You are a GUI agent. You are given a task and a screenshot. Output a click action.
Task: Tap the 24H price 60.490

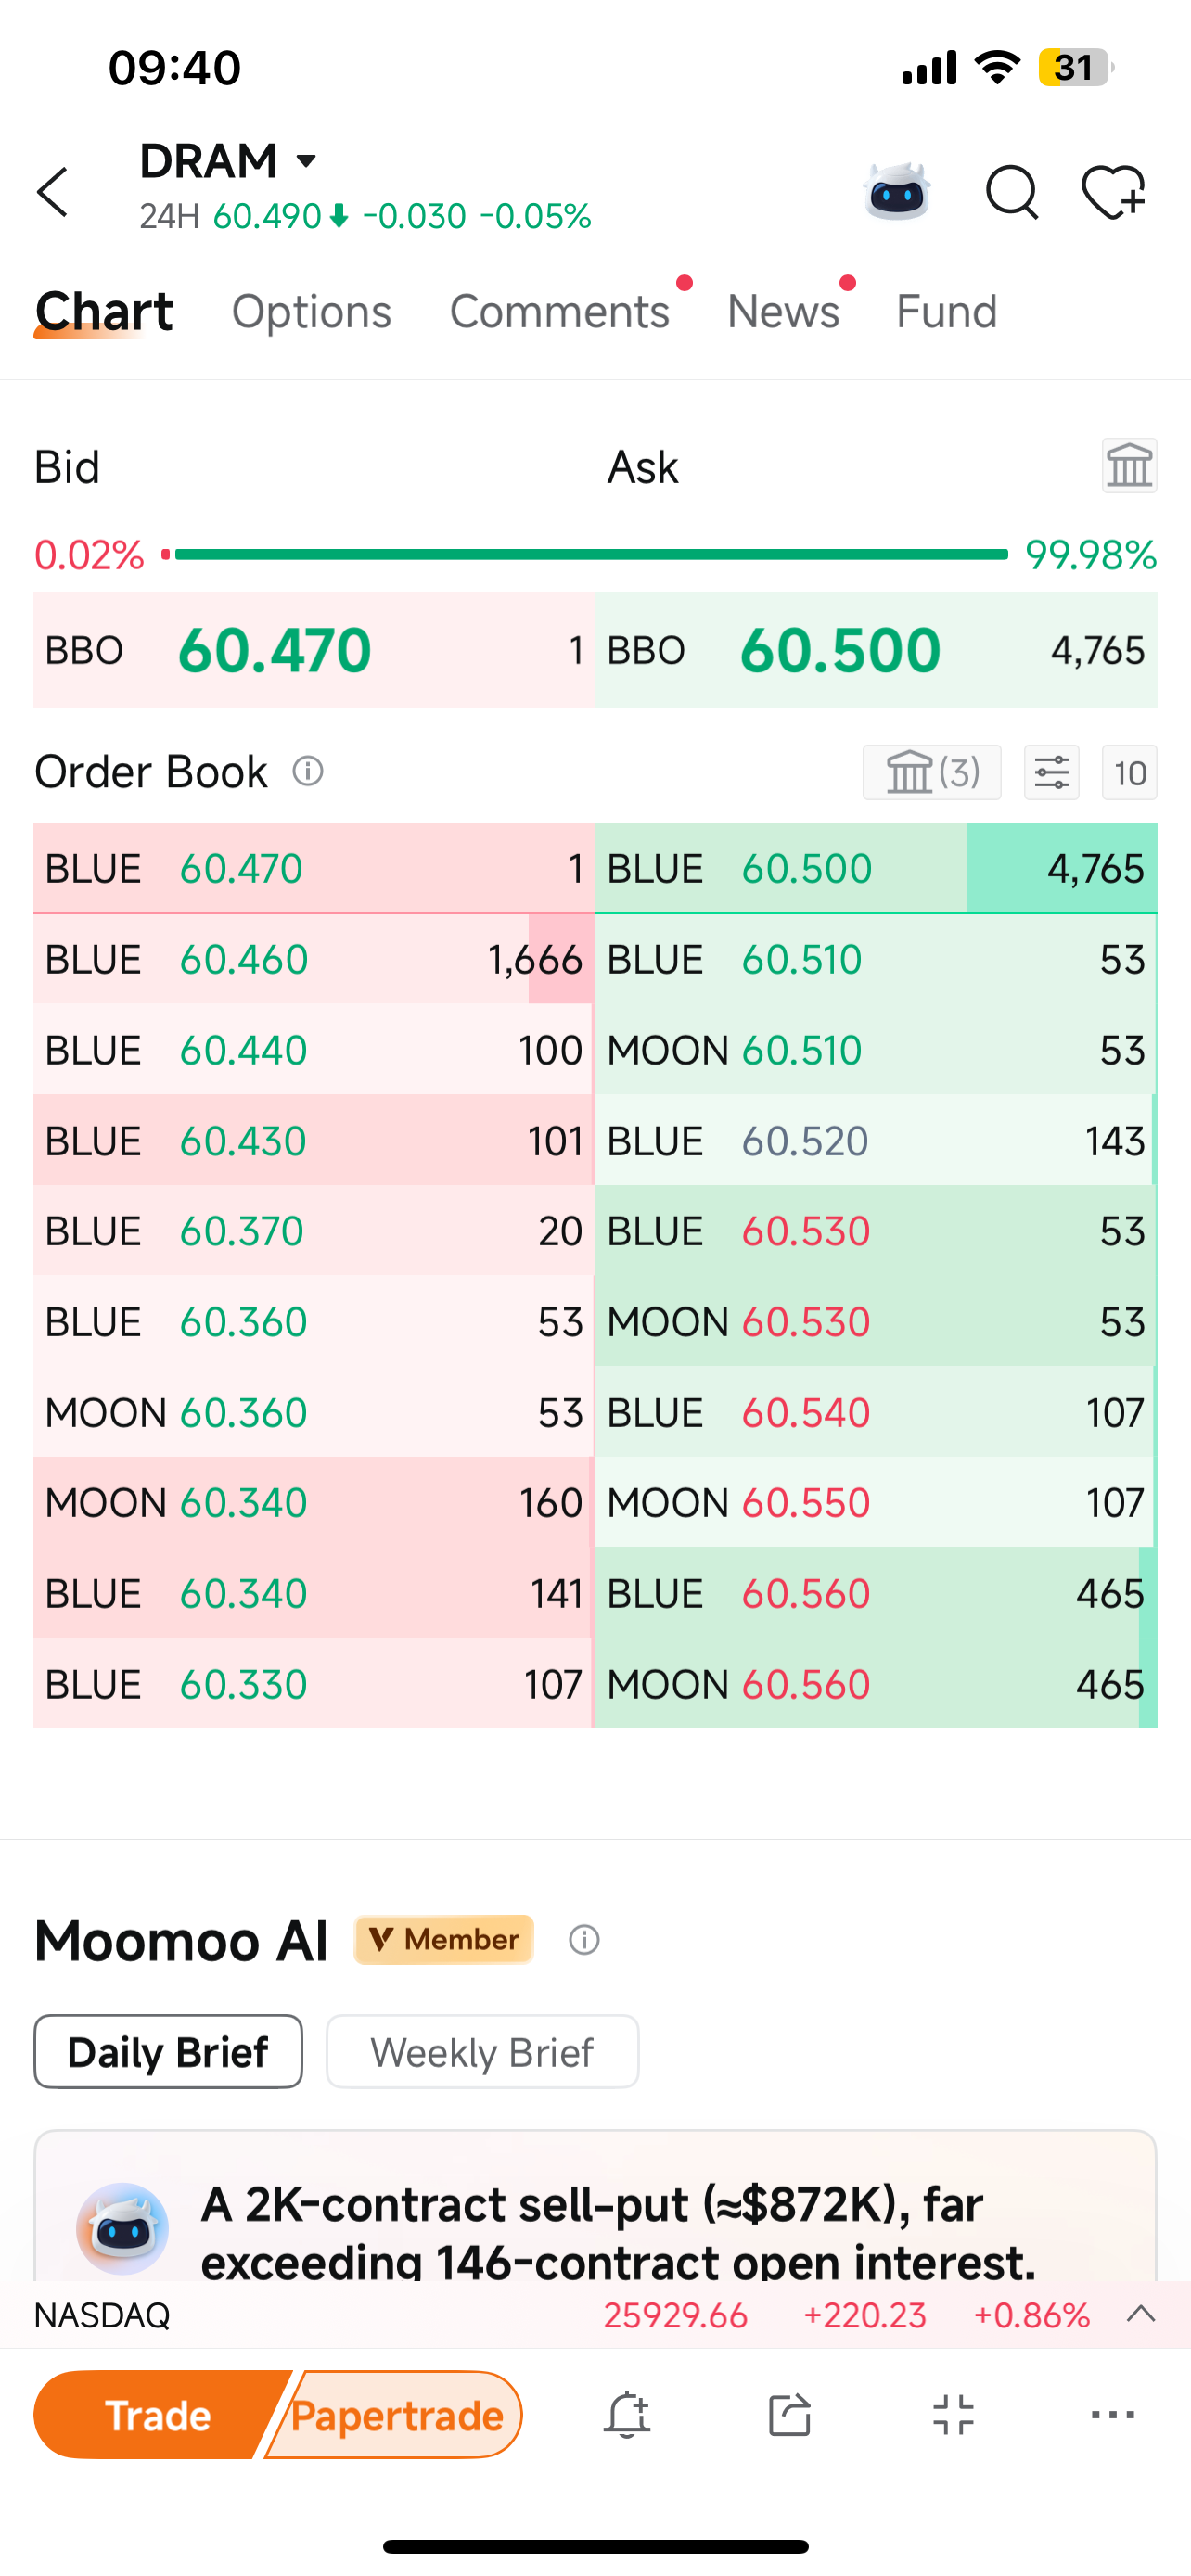point(267,216)
